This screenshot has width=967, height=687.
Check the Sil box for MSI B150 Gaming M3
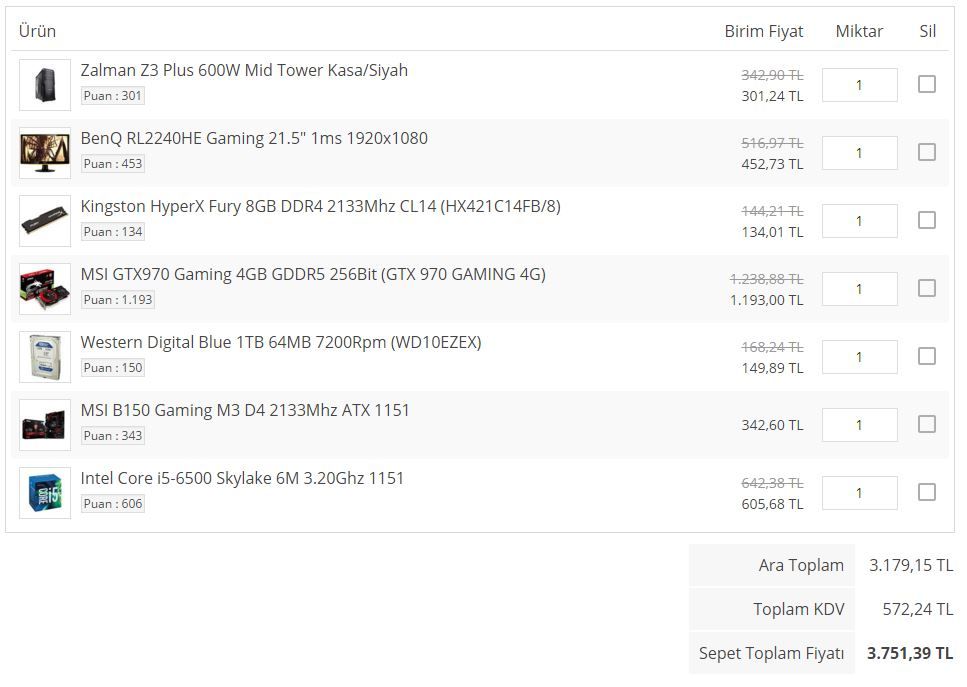click(926, 424)
